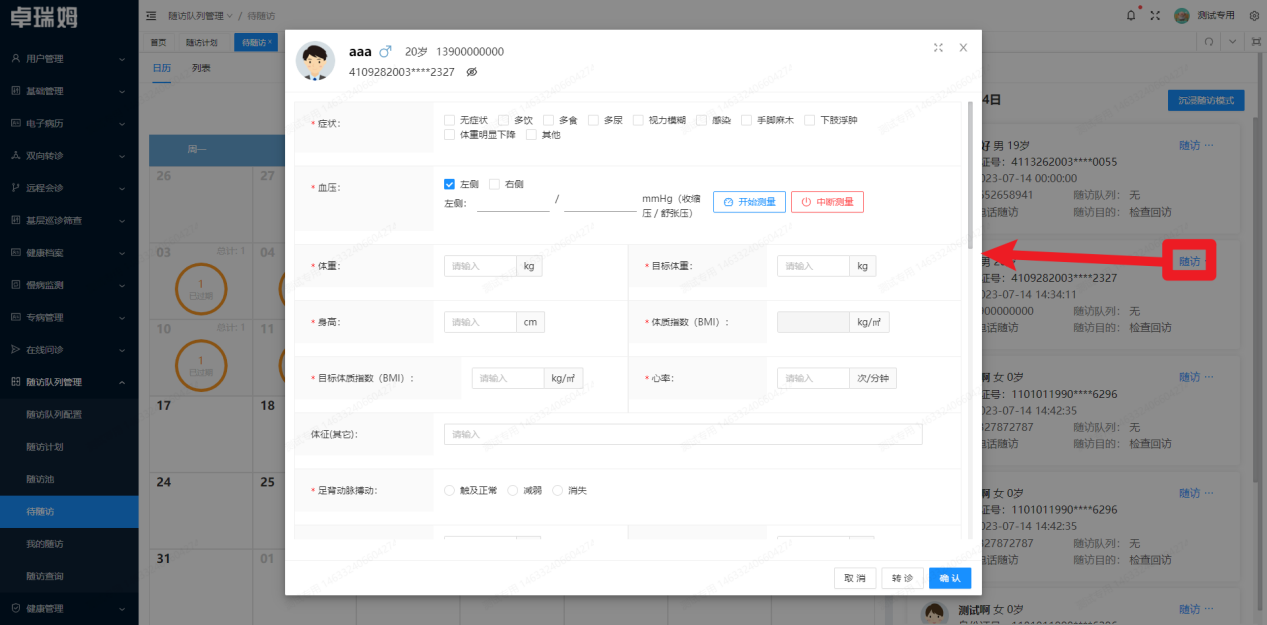Select 触及正常 radio button

tap(449, 490)
